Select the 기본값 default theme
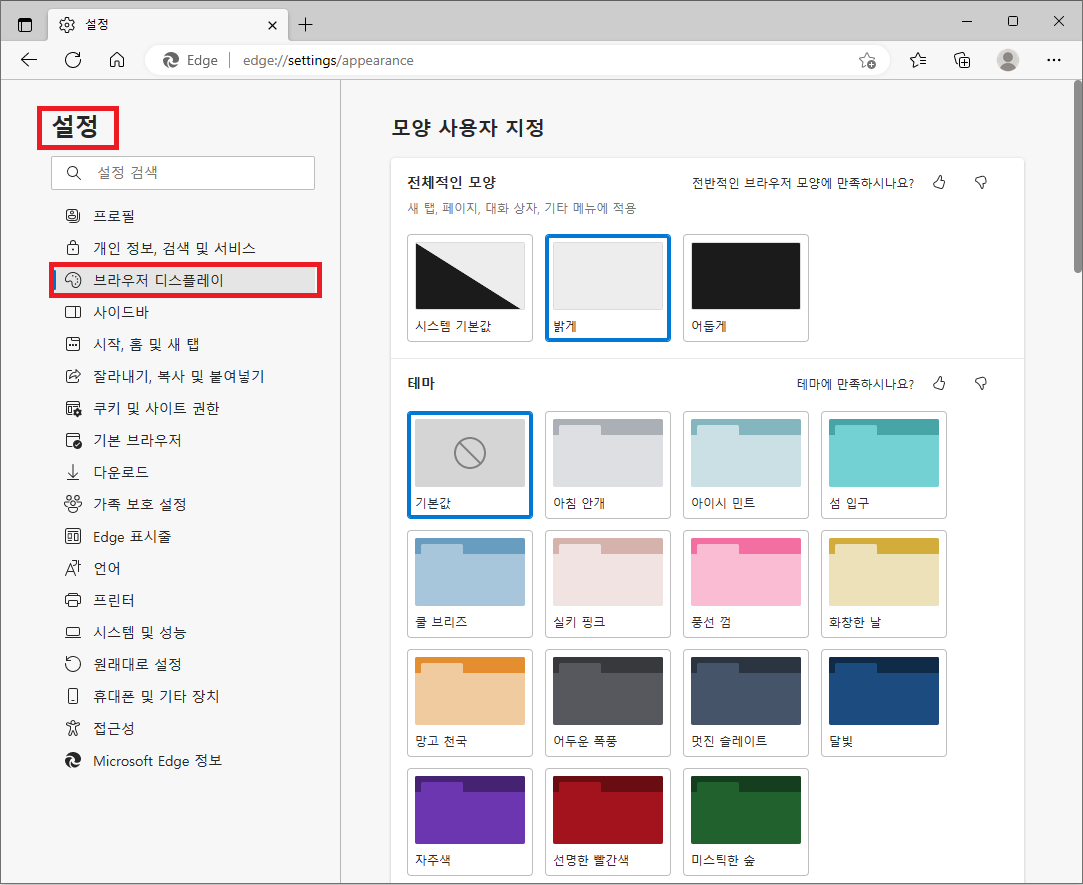 pos(470,465)
